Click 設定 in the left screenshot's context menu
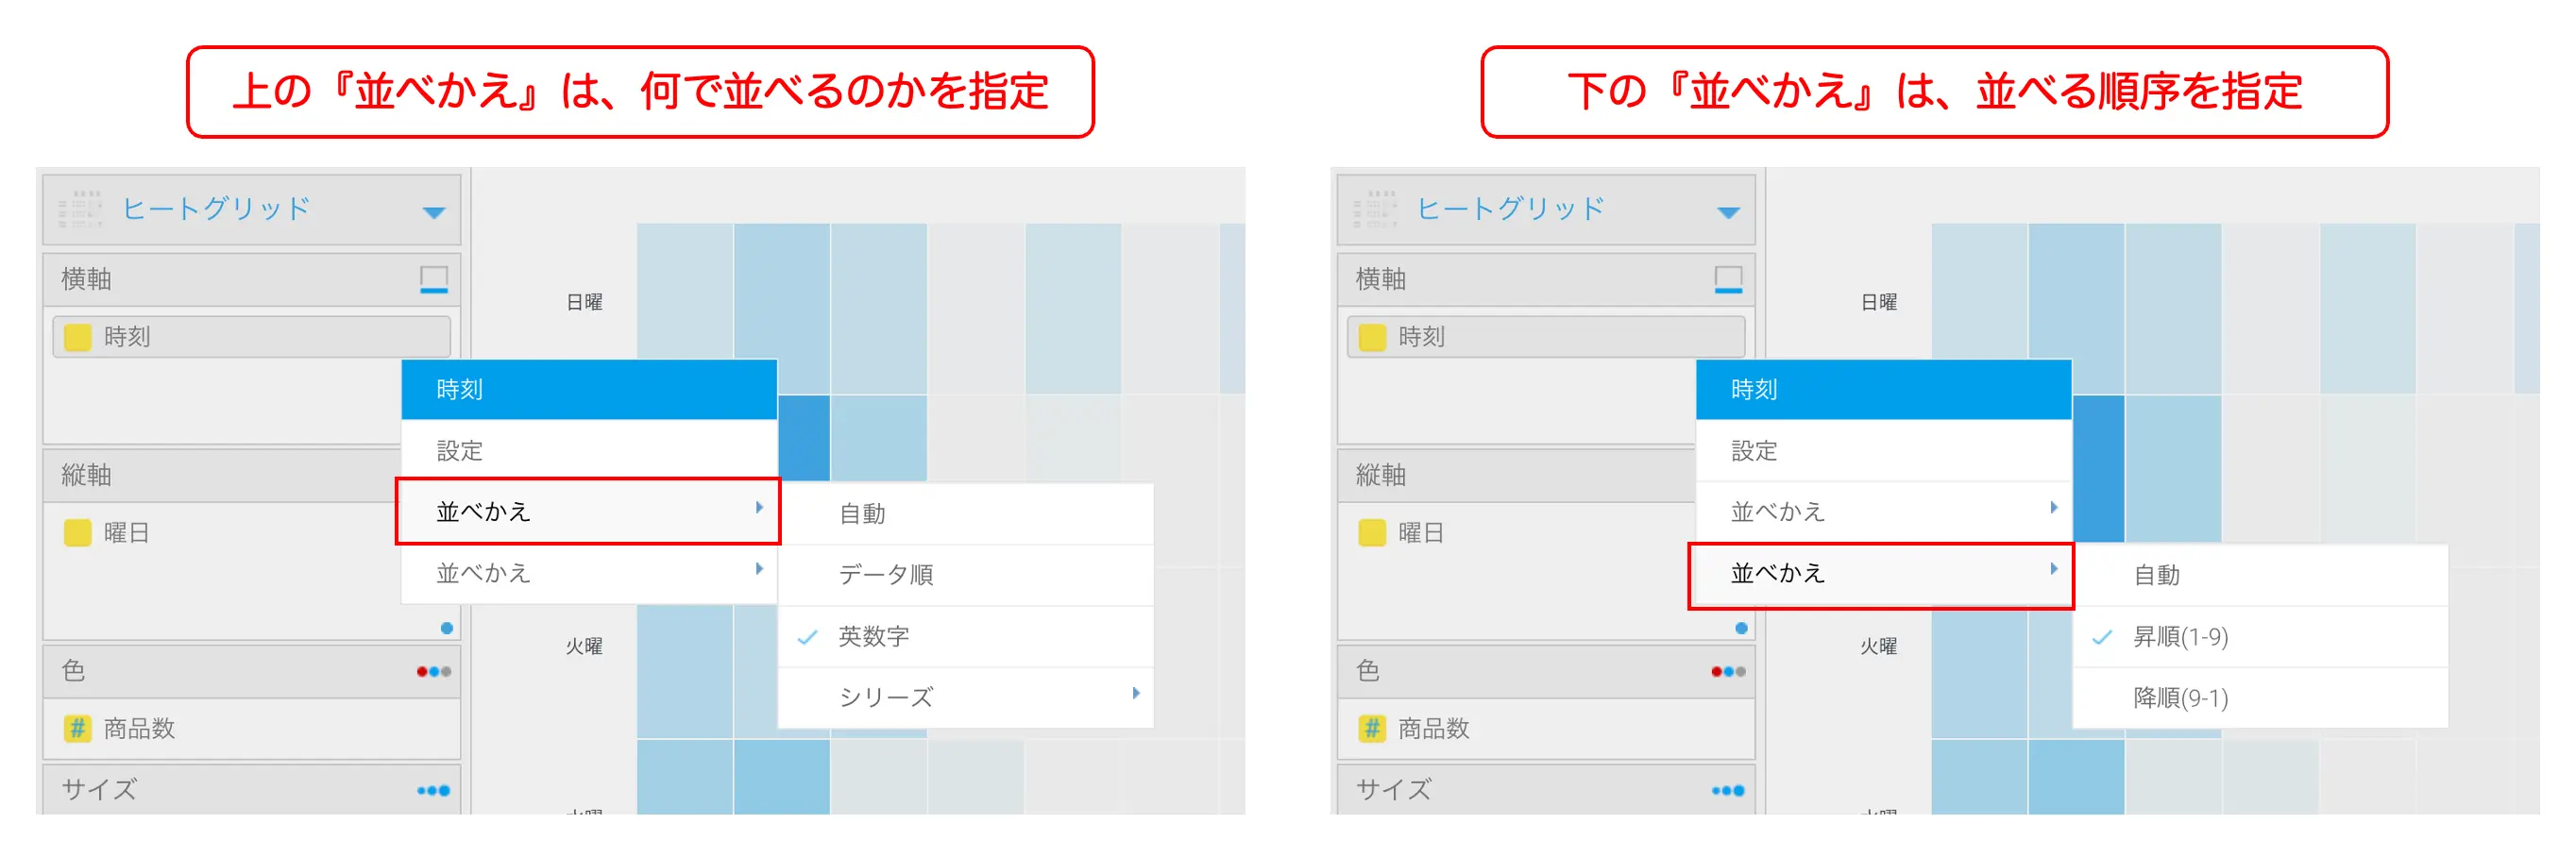Screen dimensions: 2576x857 [460, 451]
